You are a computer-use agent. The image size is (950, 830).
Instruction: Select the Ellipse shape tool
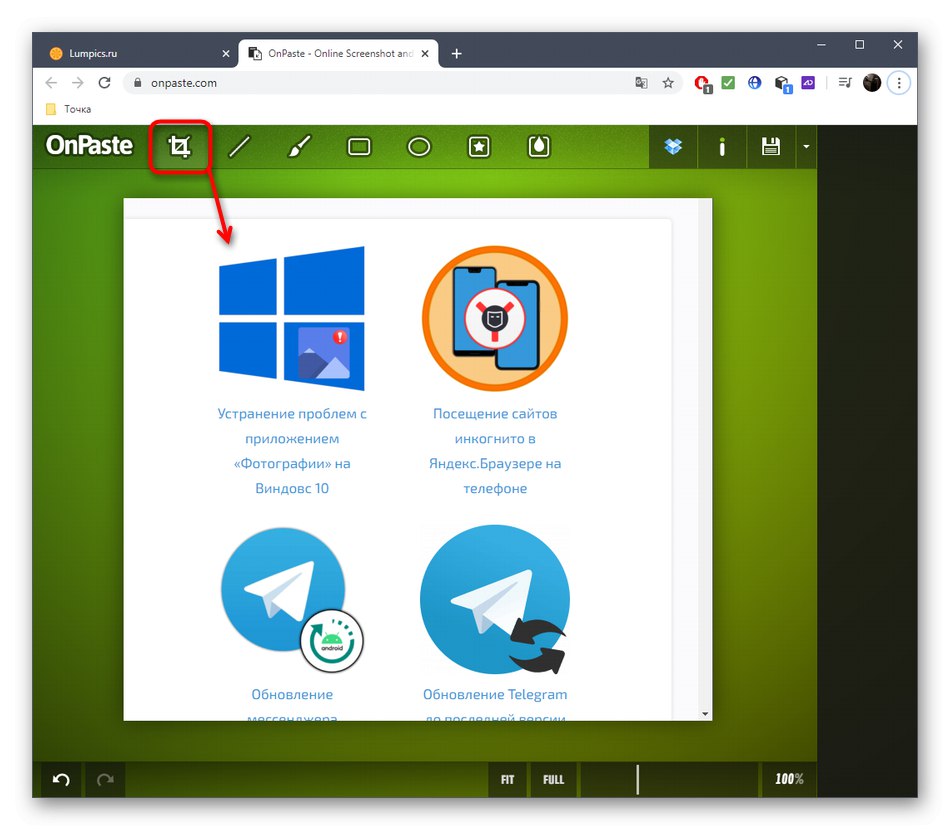click(x=418, y=146)
